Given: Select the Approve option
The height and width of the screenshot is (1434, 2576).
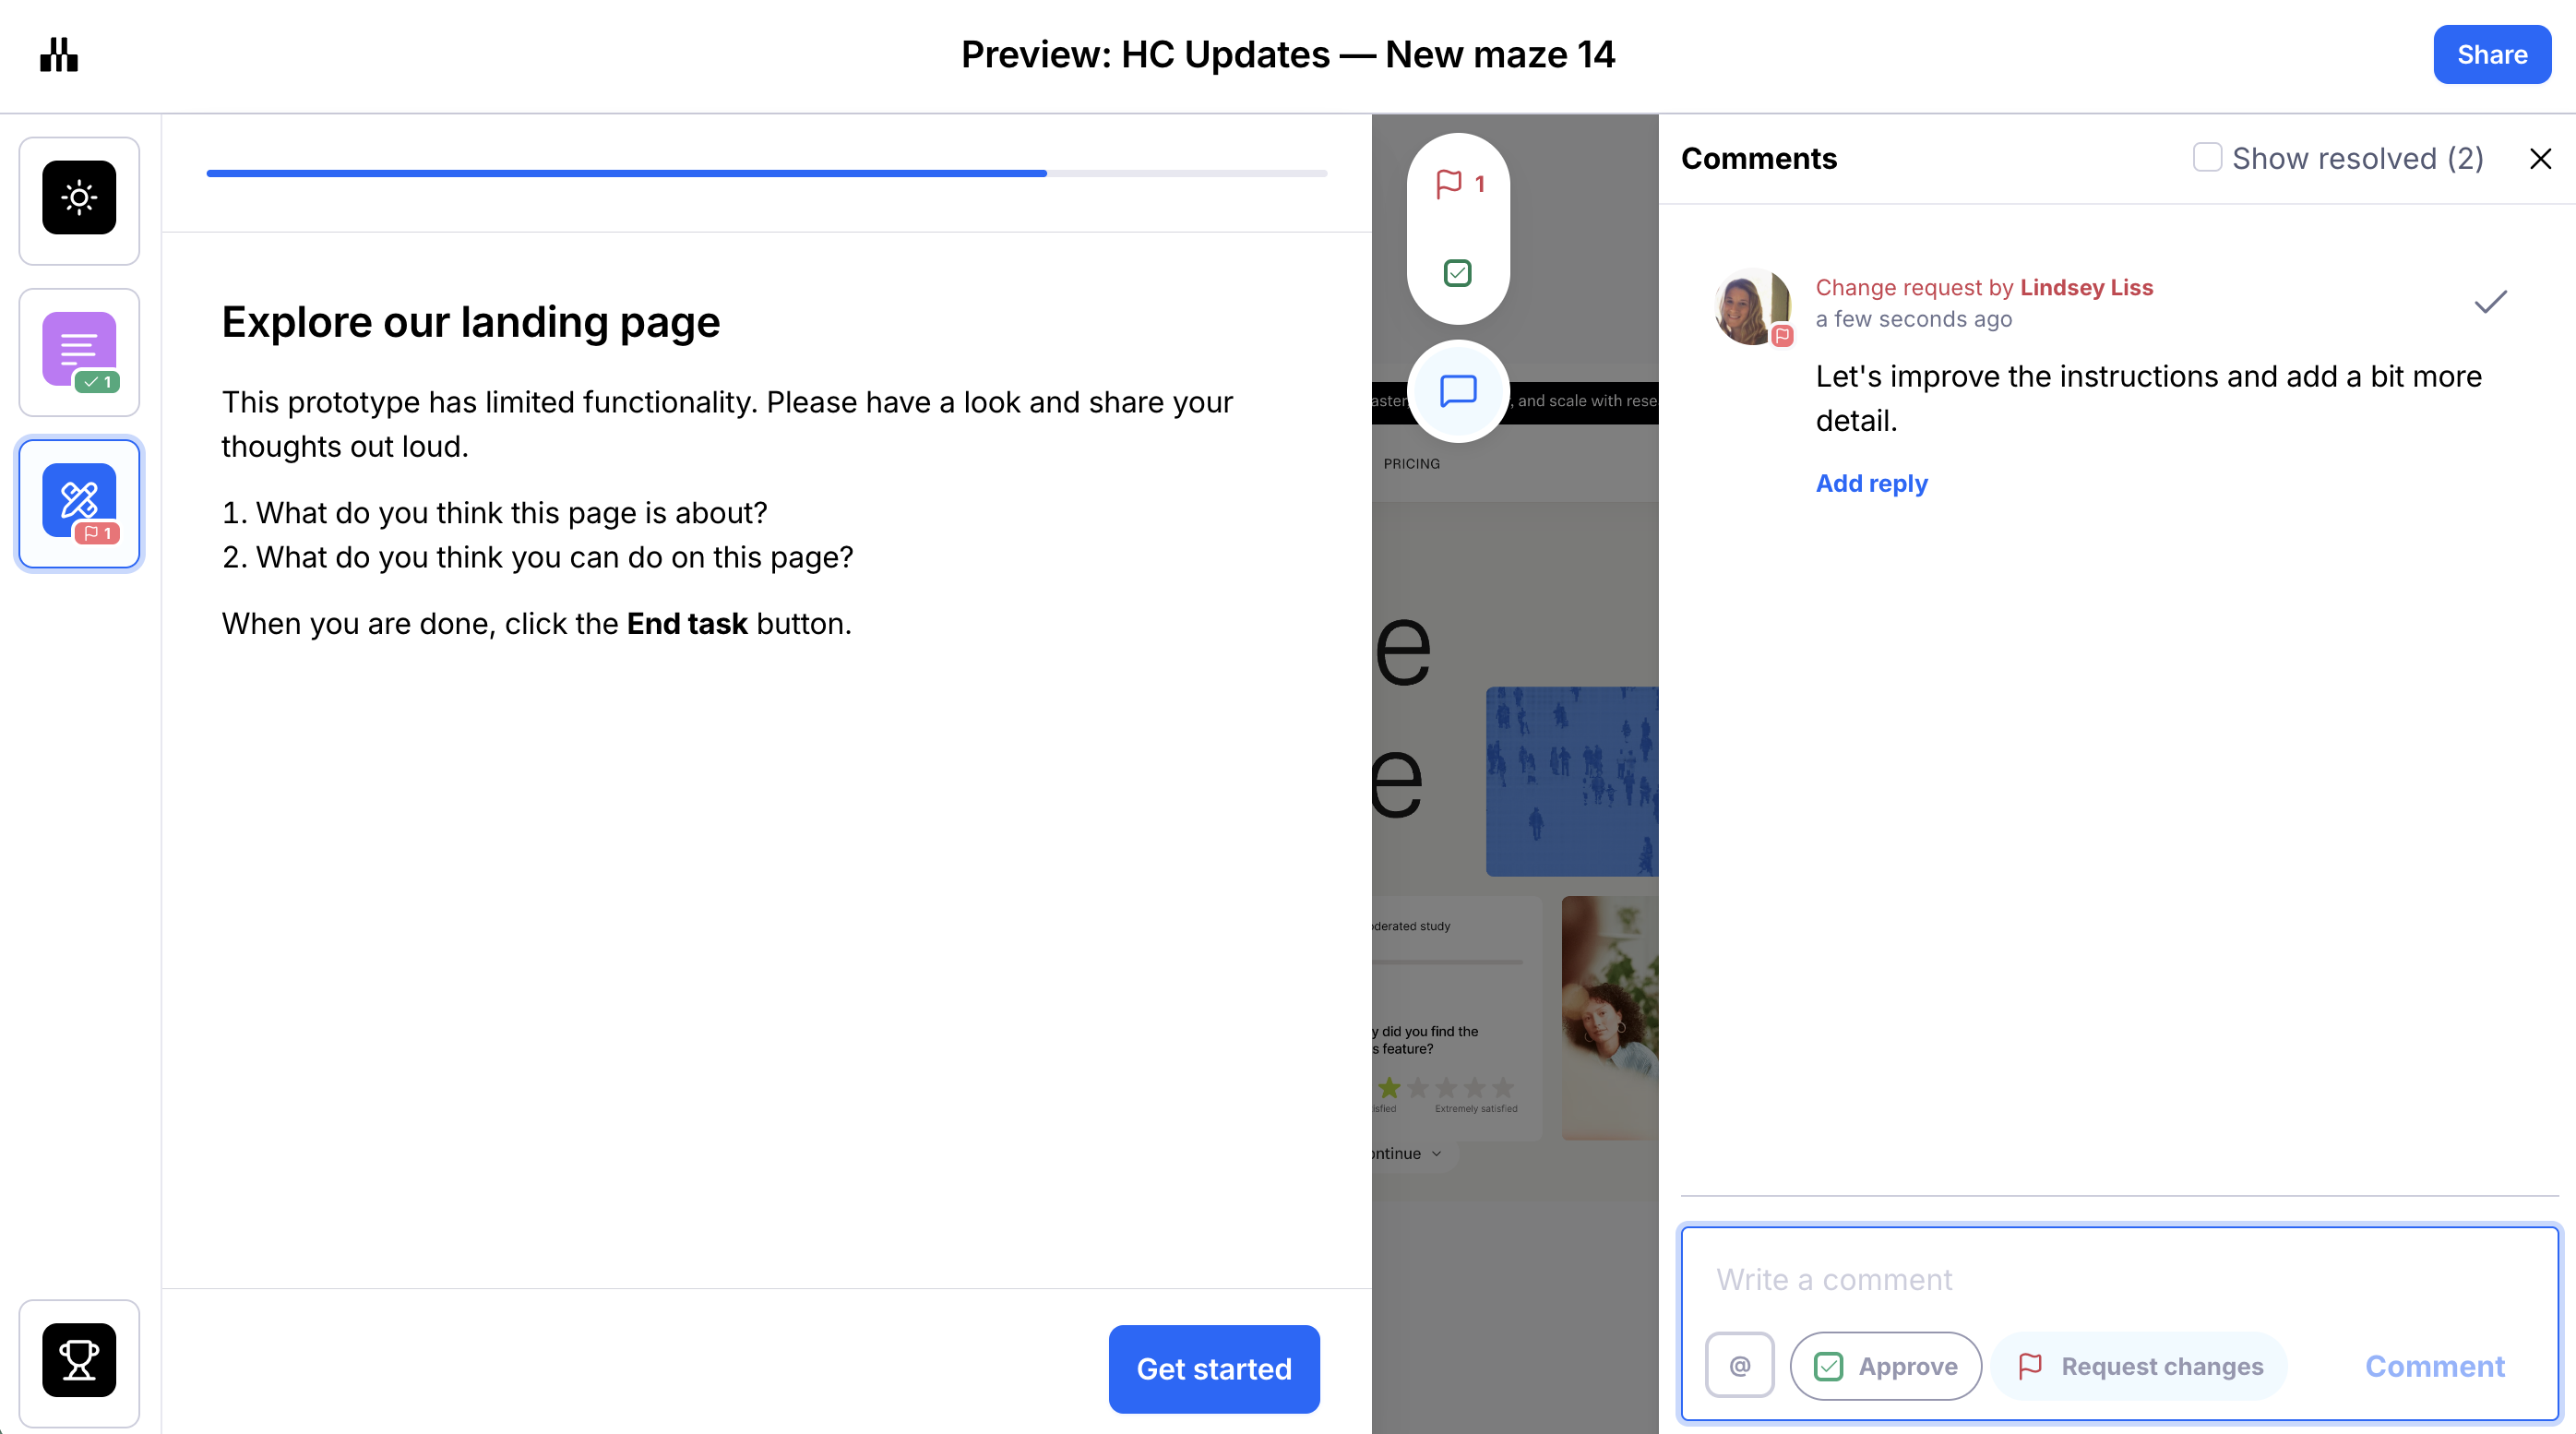Looking at the screenshot, I should point(1885,1365).
